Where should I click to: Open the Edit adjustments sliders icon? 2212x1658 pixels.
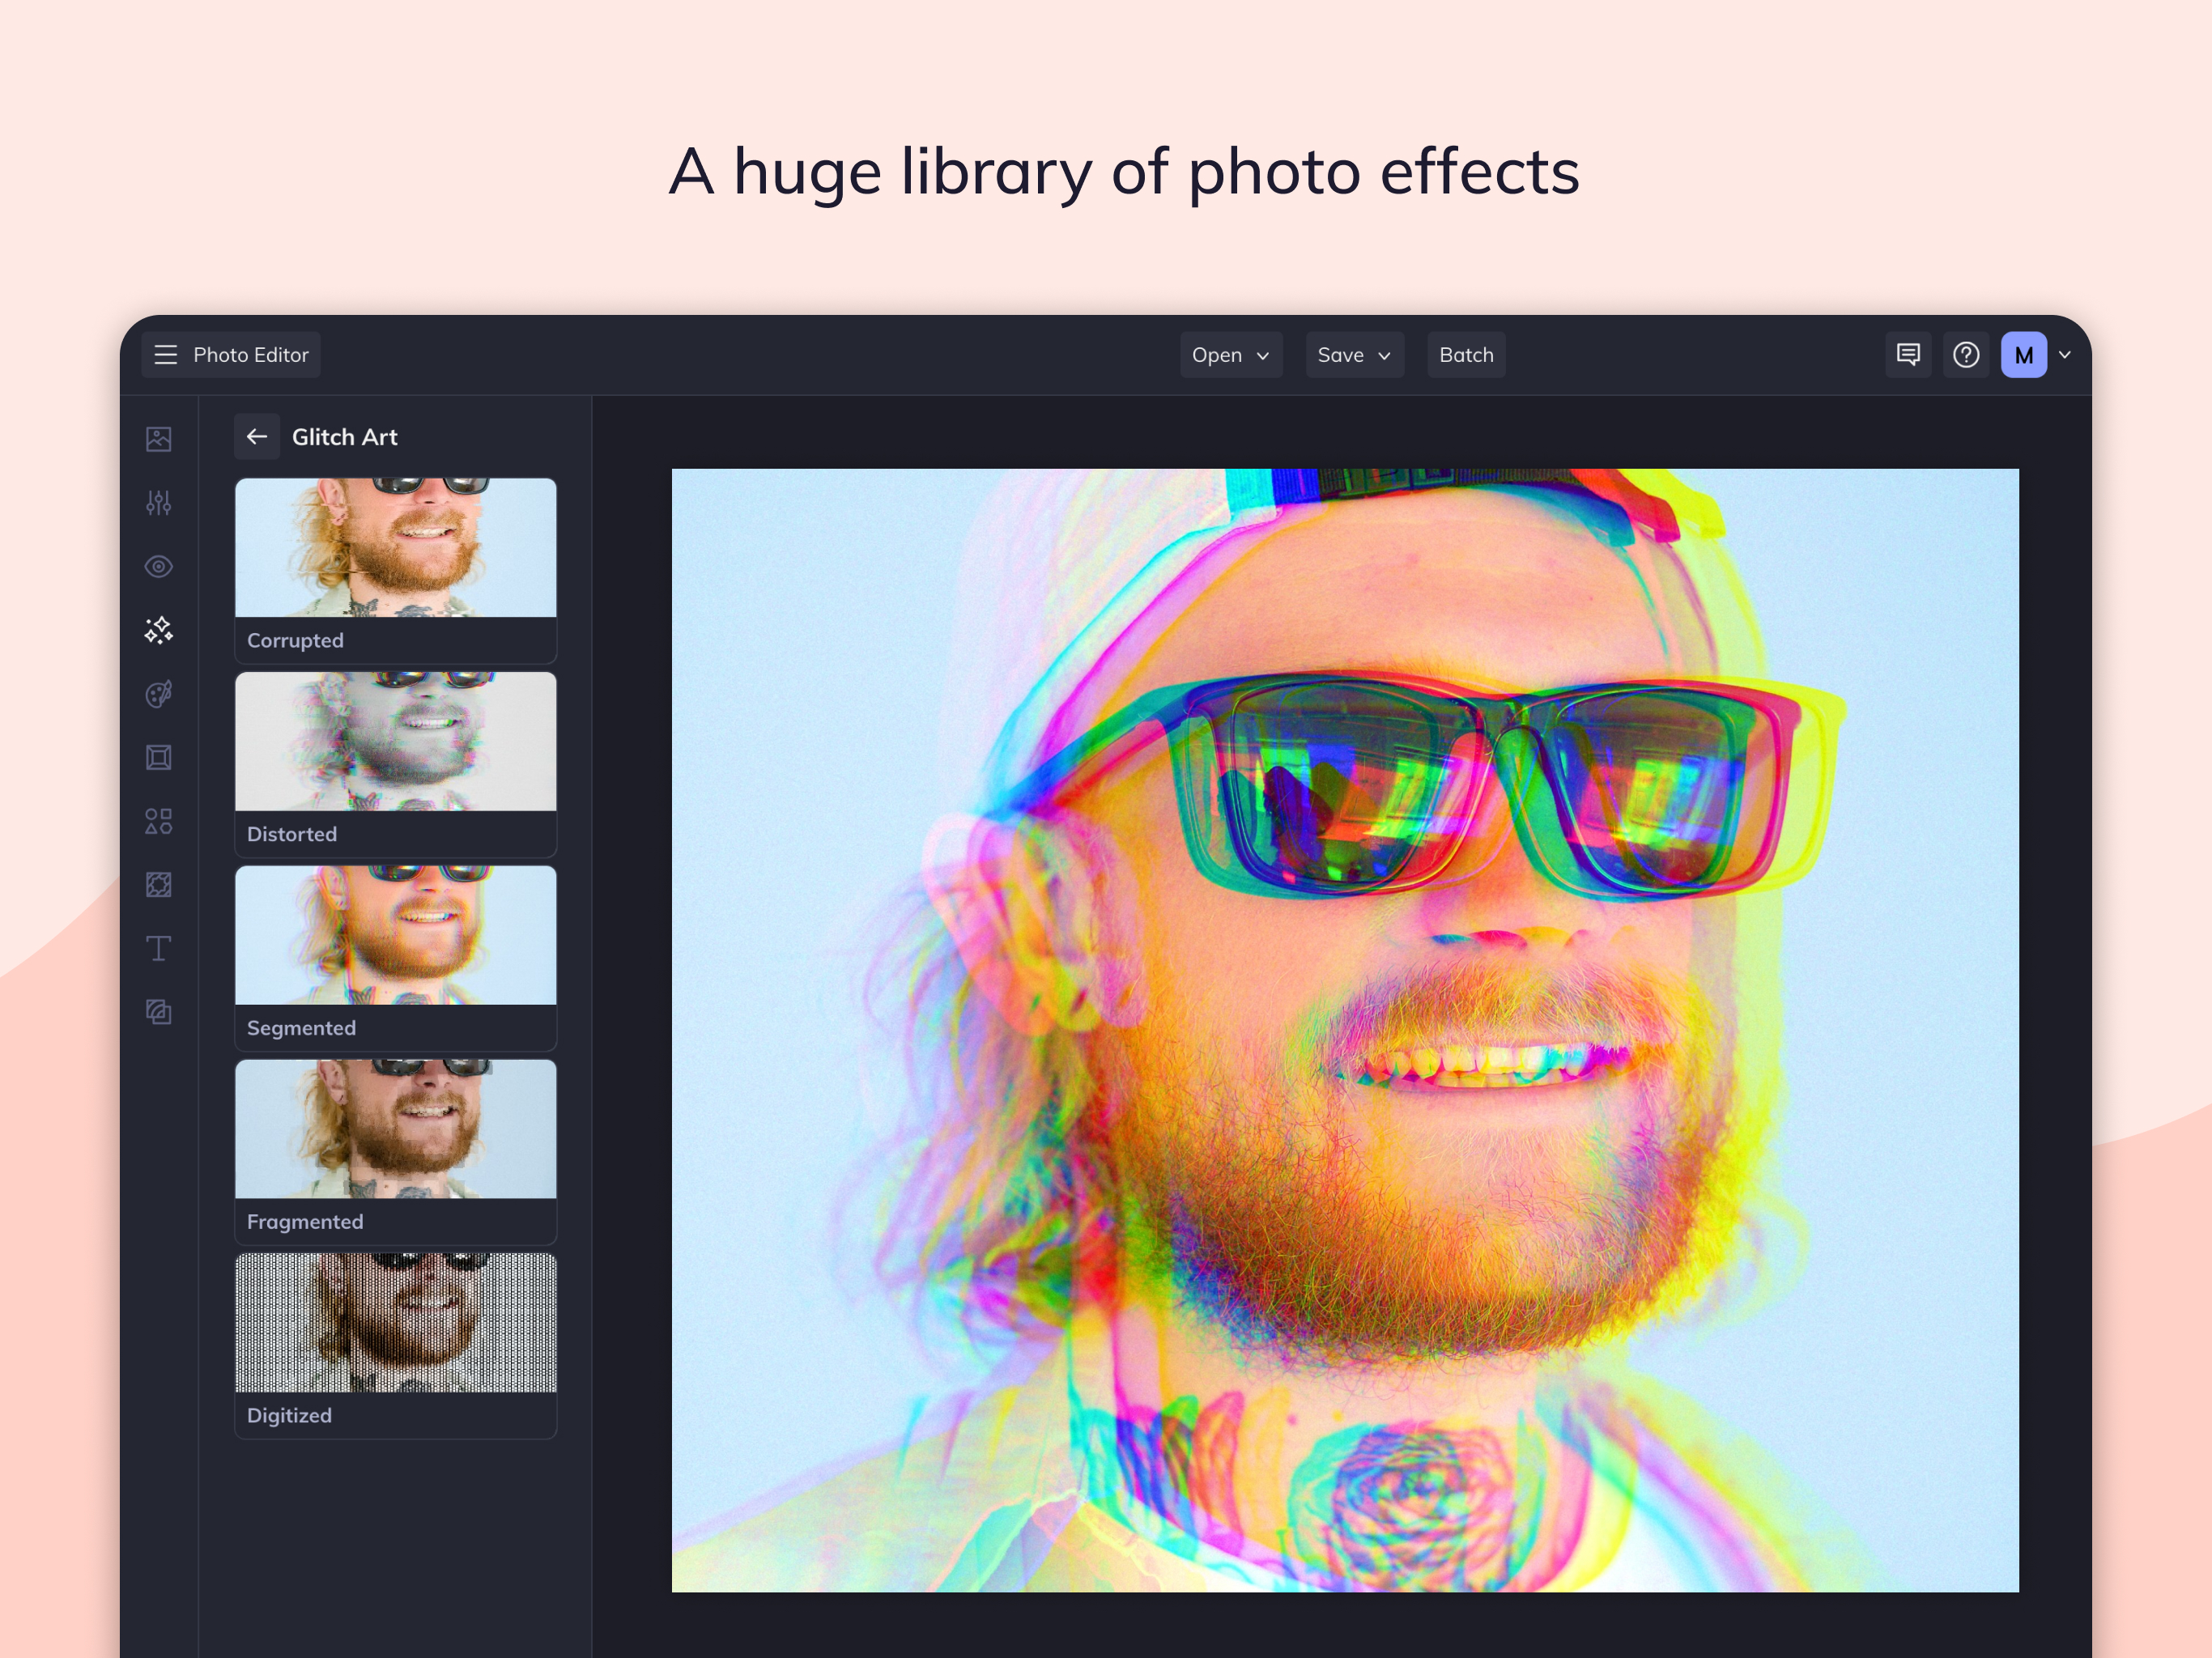[x=159, y=503]
